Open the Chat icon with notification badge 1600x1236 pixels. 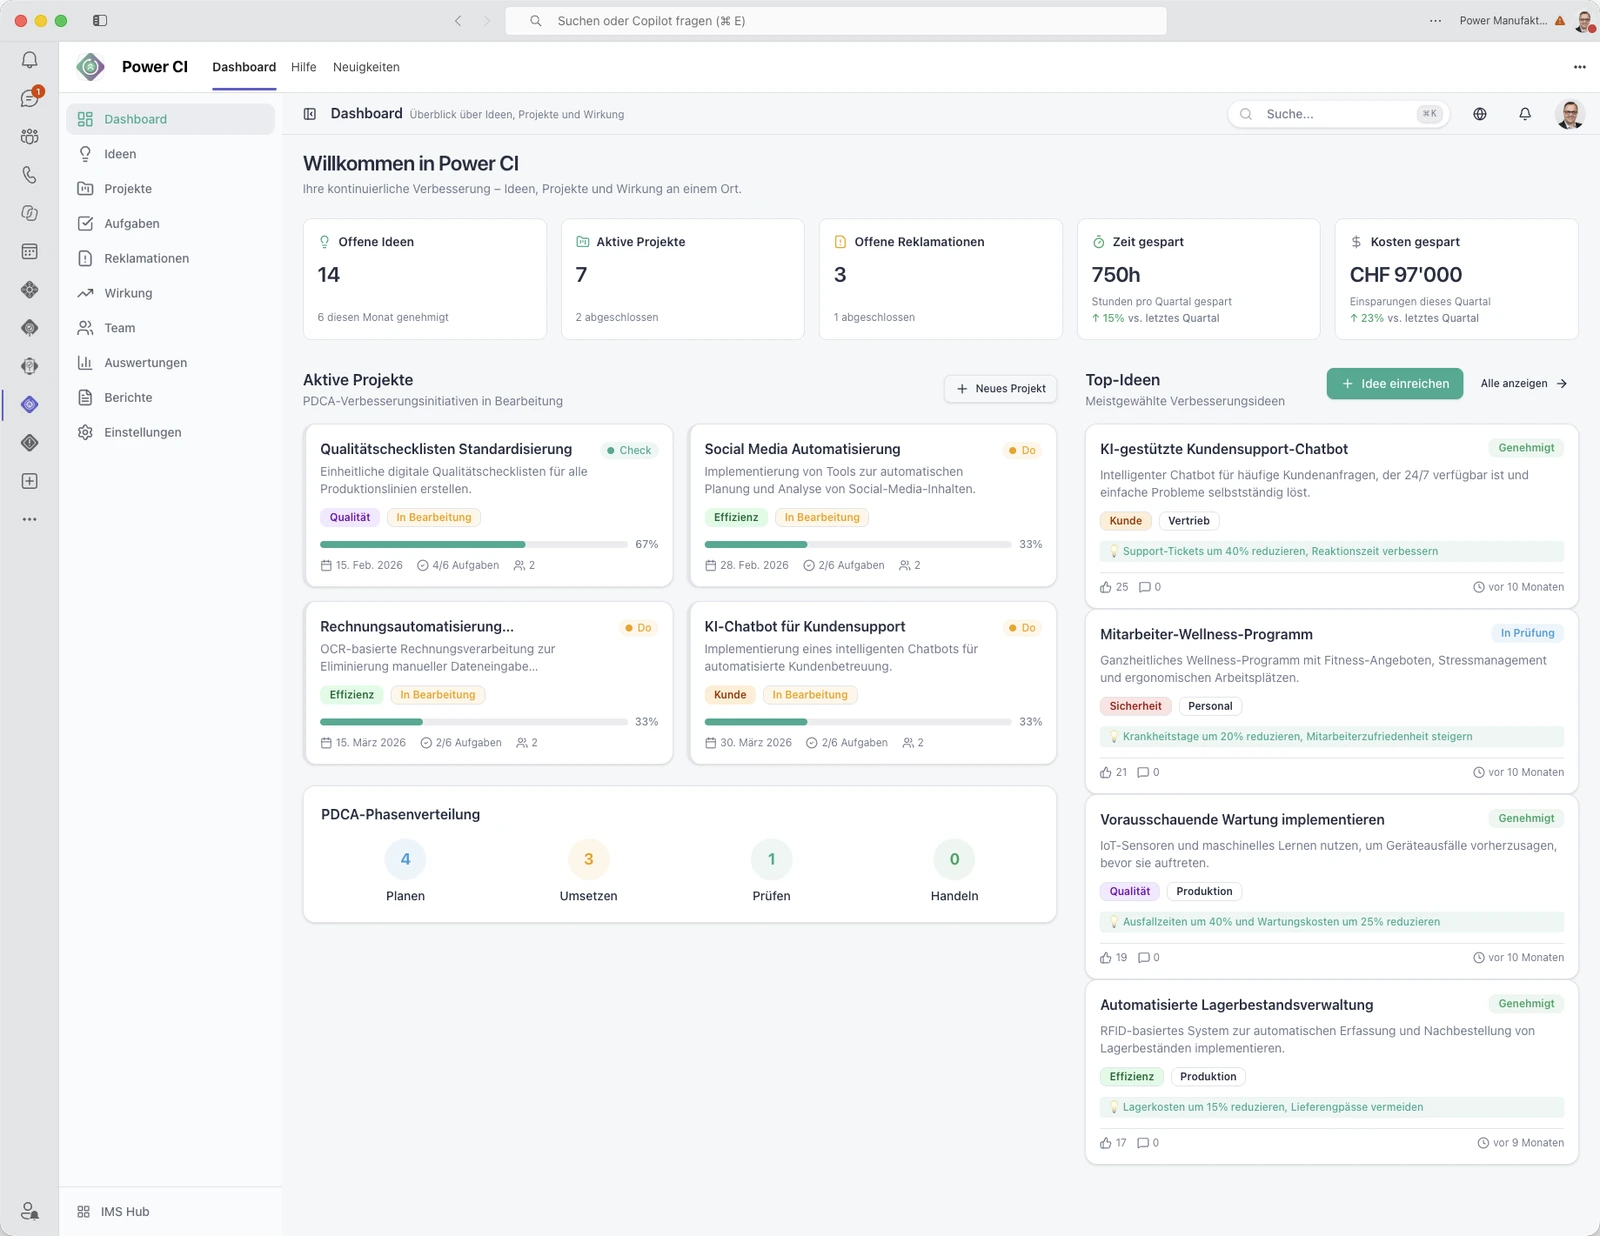(30, 98)
